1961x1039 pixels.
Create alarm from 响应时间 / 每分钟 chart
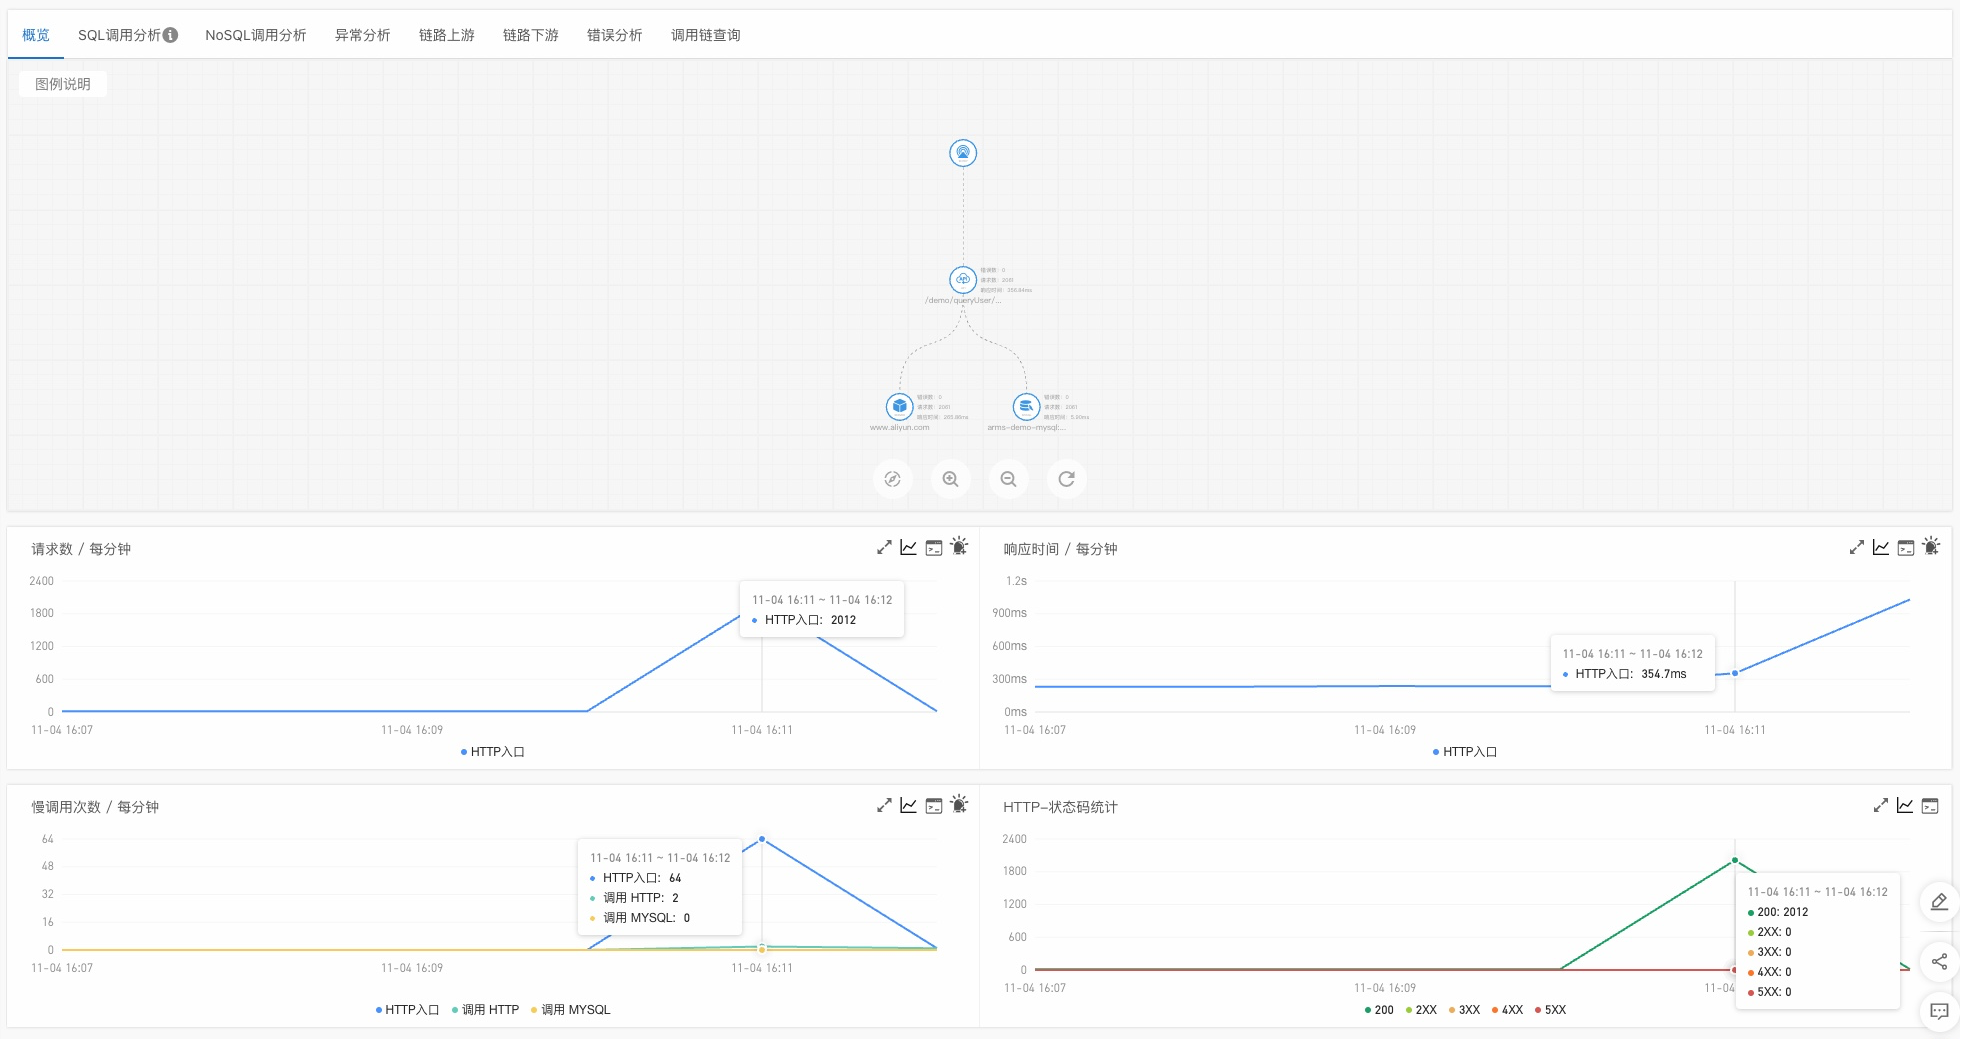point(1931,546)
